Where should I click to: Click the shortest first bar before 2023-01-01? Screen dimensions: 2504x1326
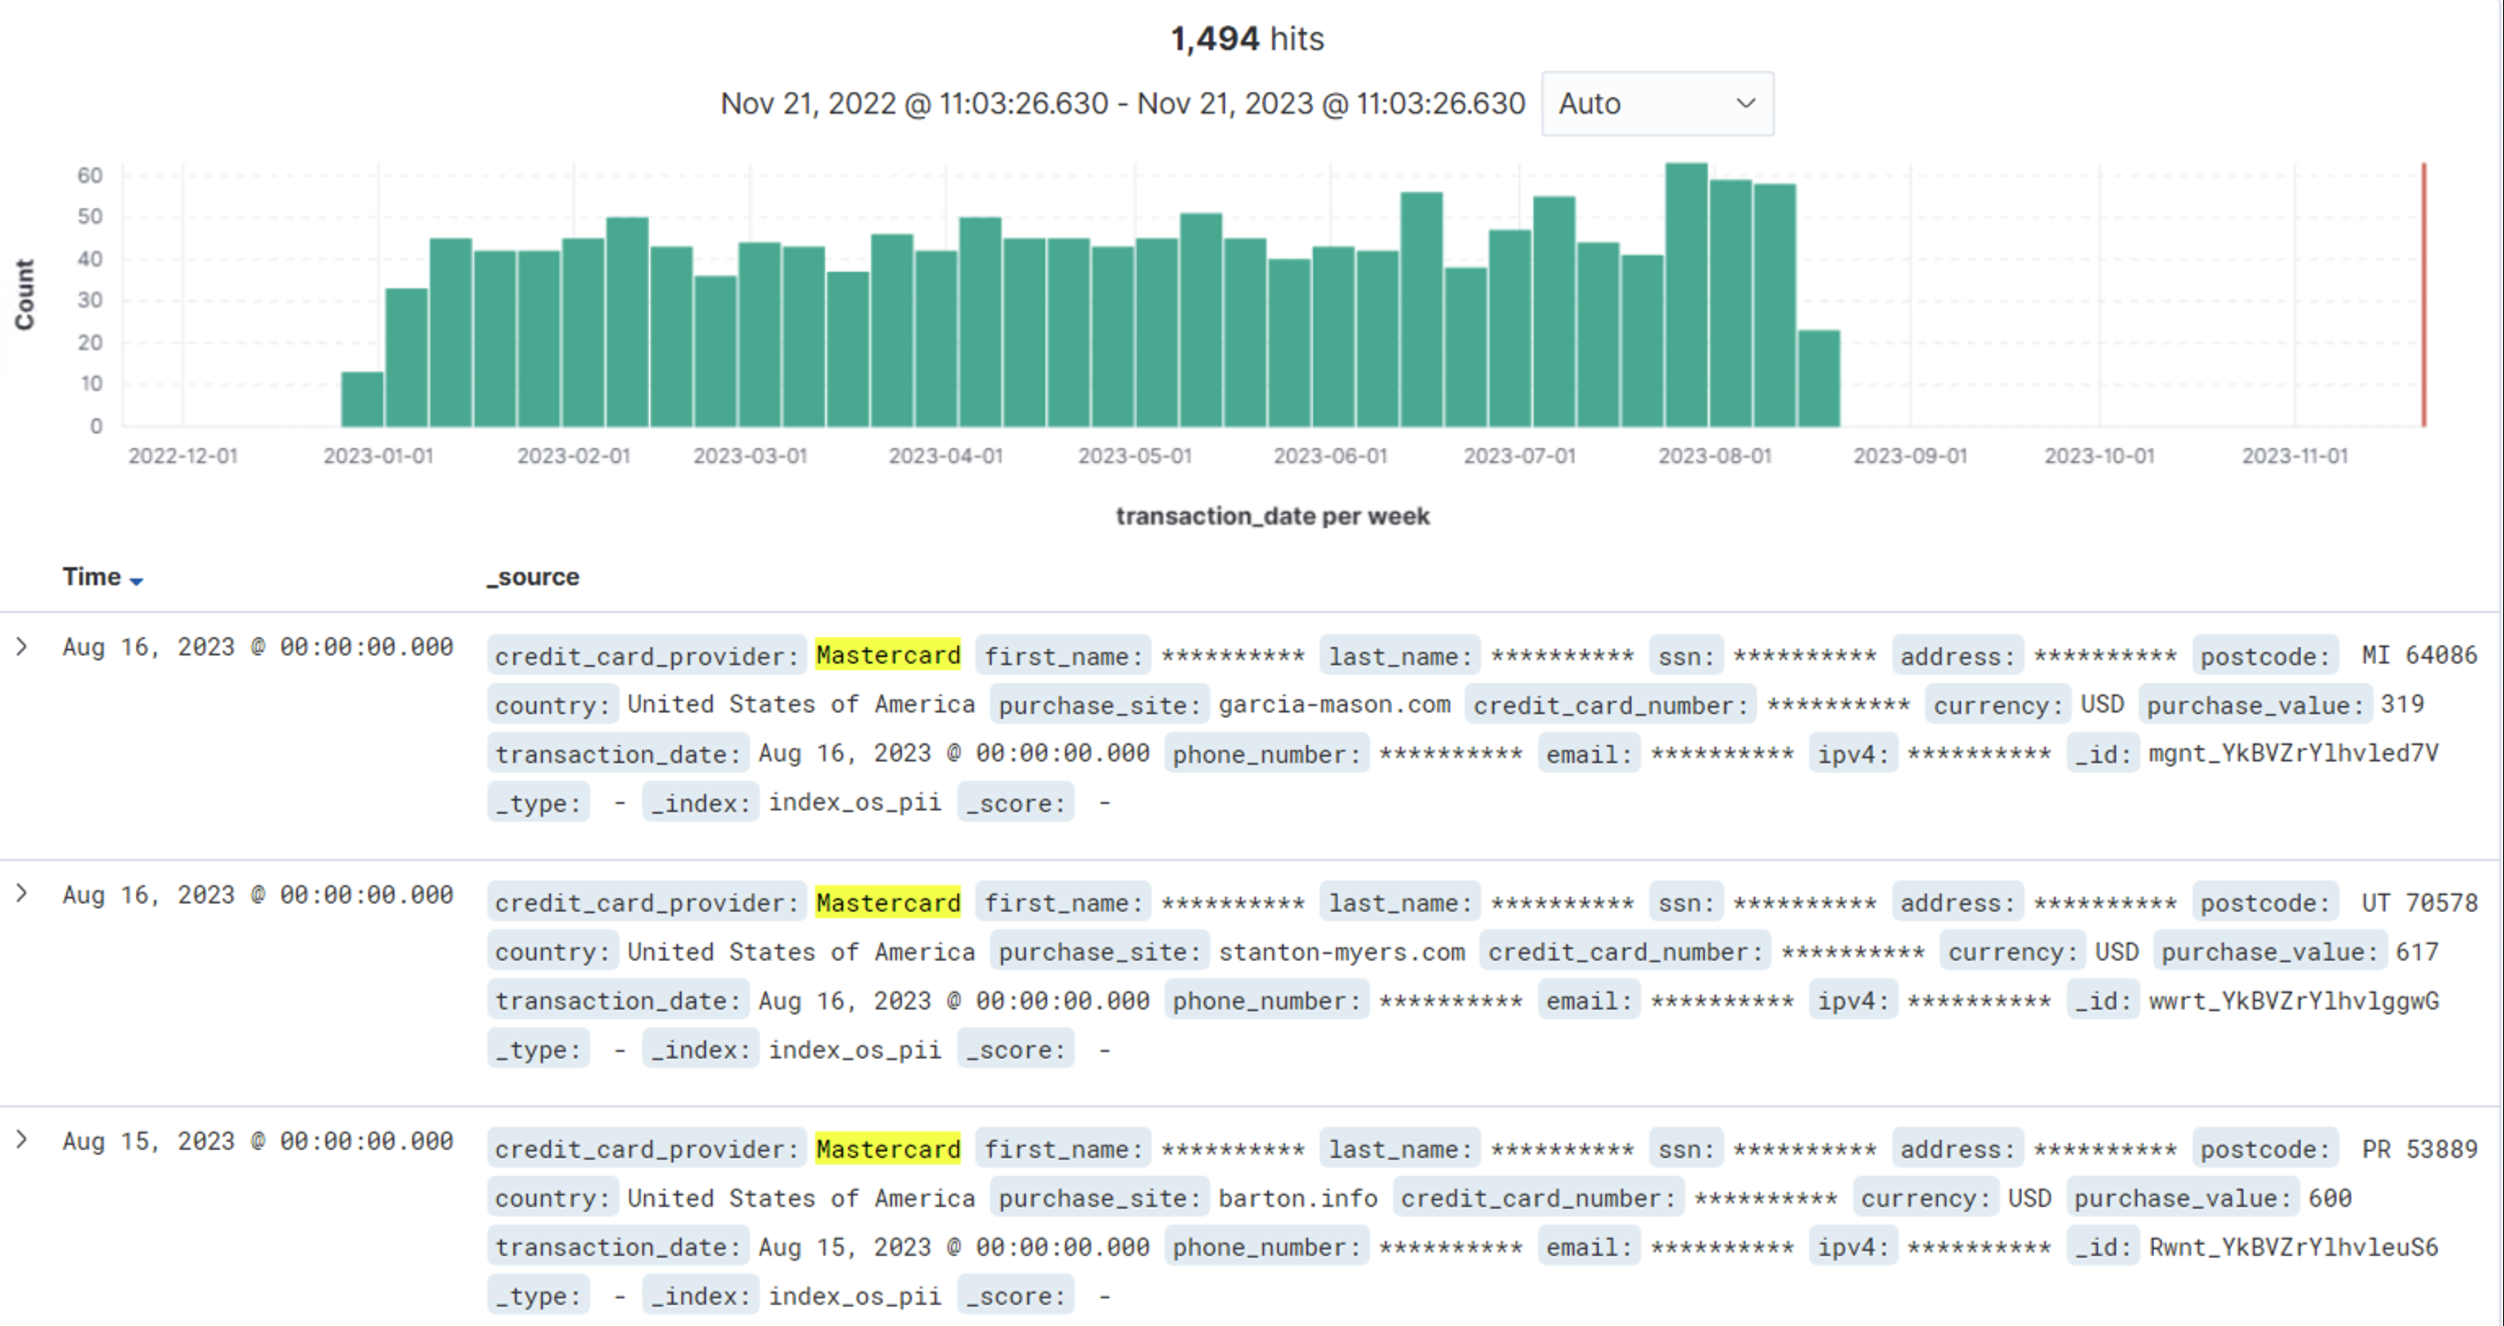(362, 400)
